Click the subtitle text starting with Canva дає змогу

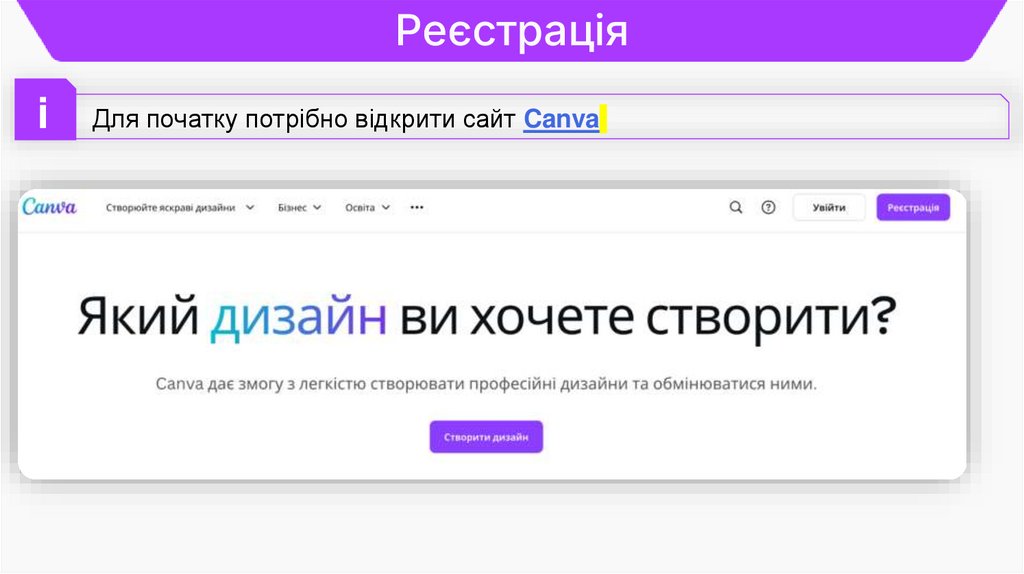point(486,384)
